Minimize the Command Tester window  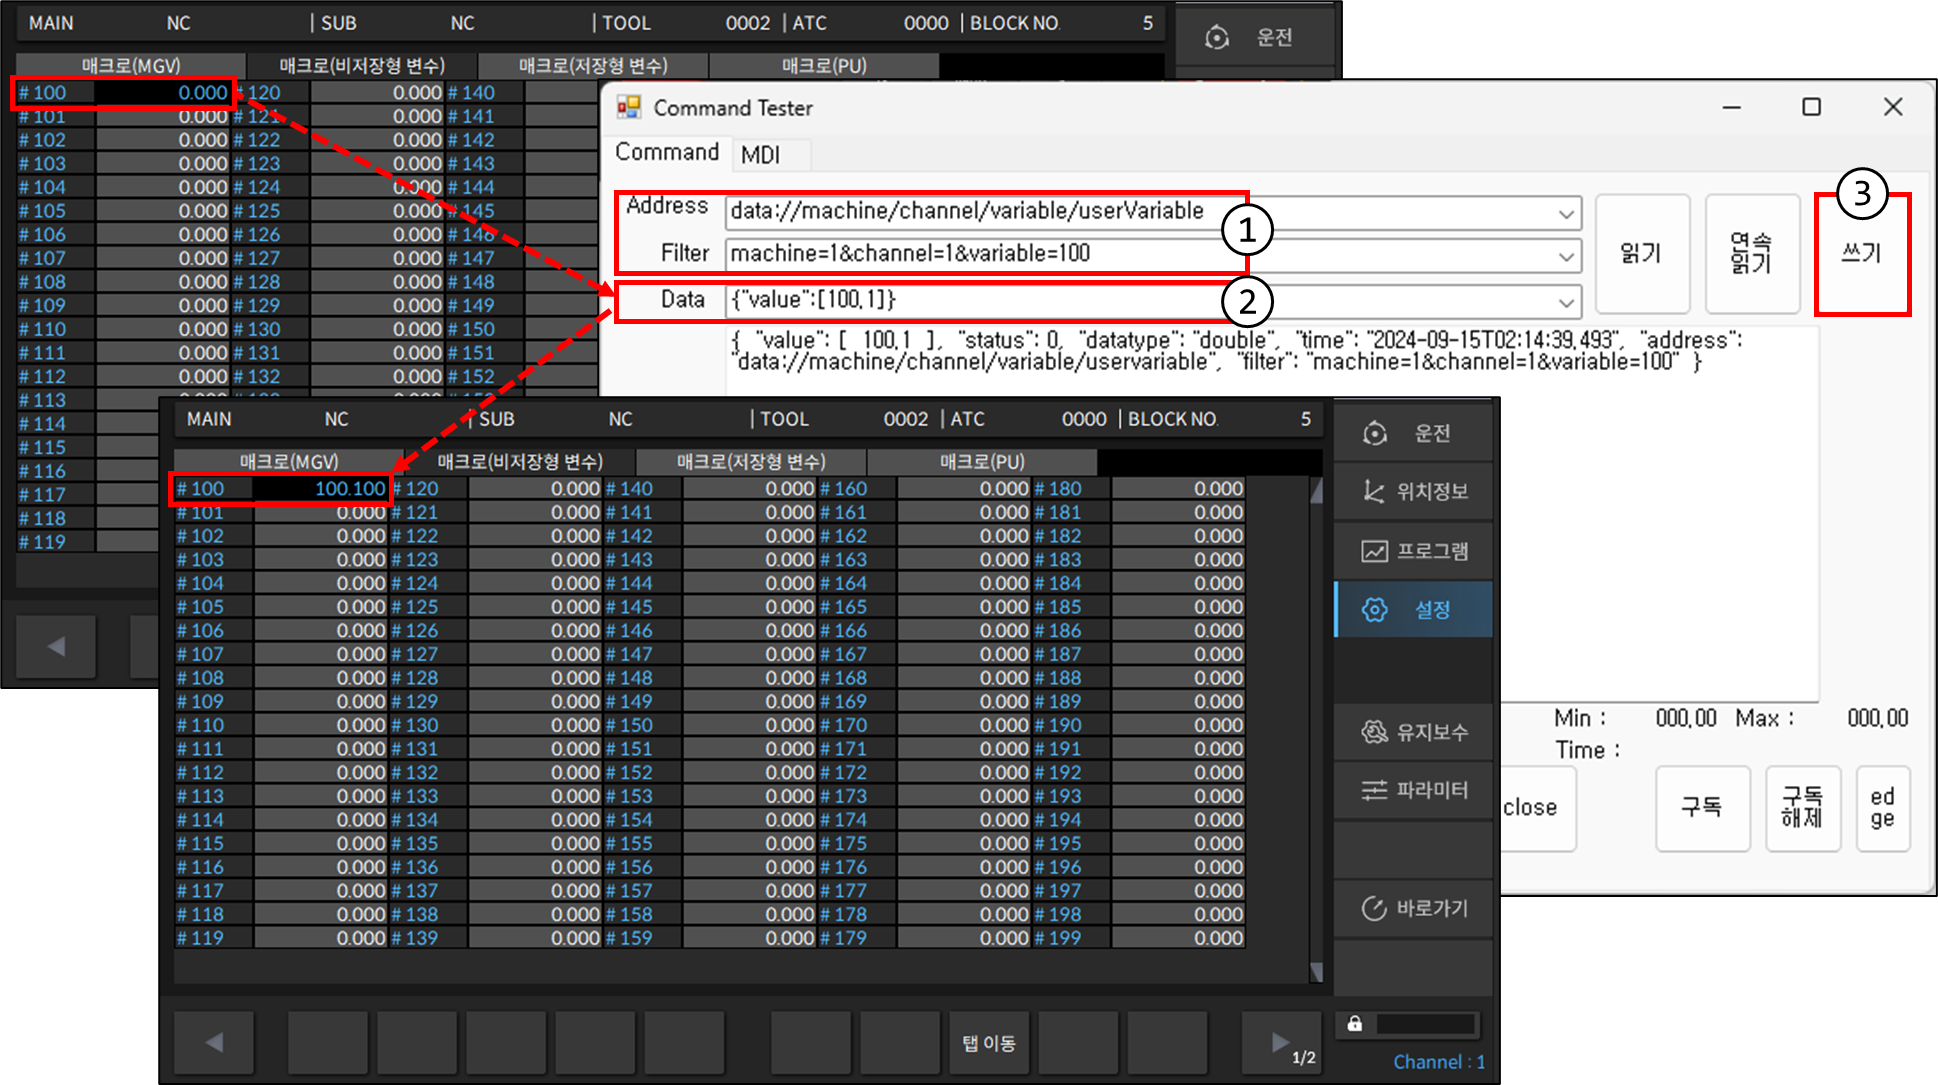(x=1732, y=107)
